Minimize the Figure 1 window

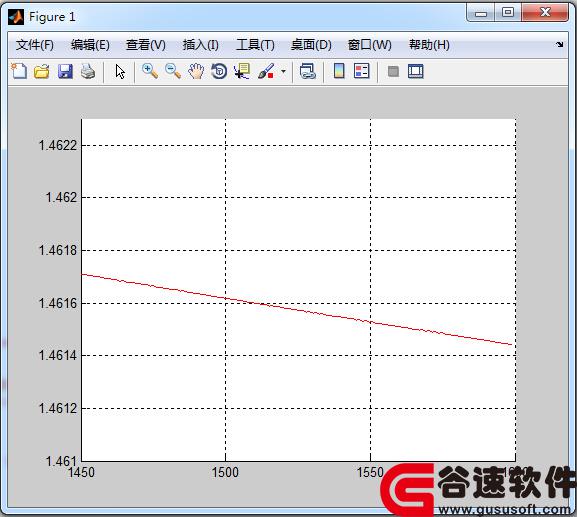481,13
